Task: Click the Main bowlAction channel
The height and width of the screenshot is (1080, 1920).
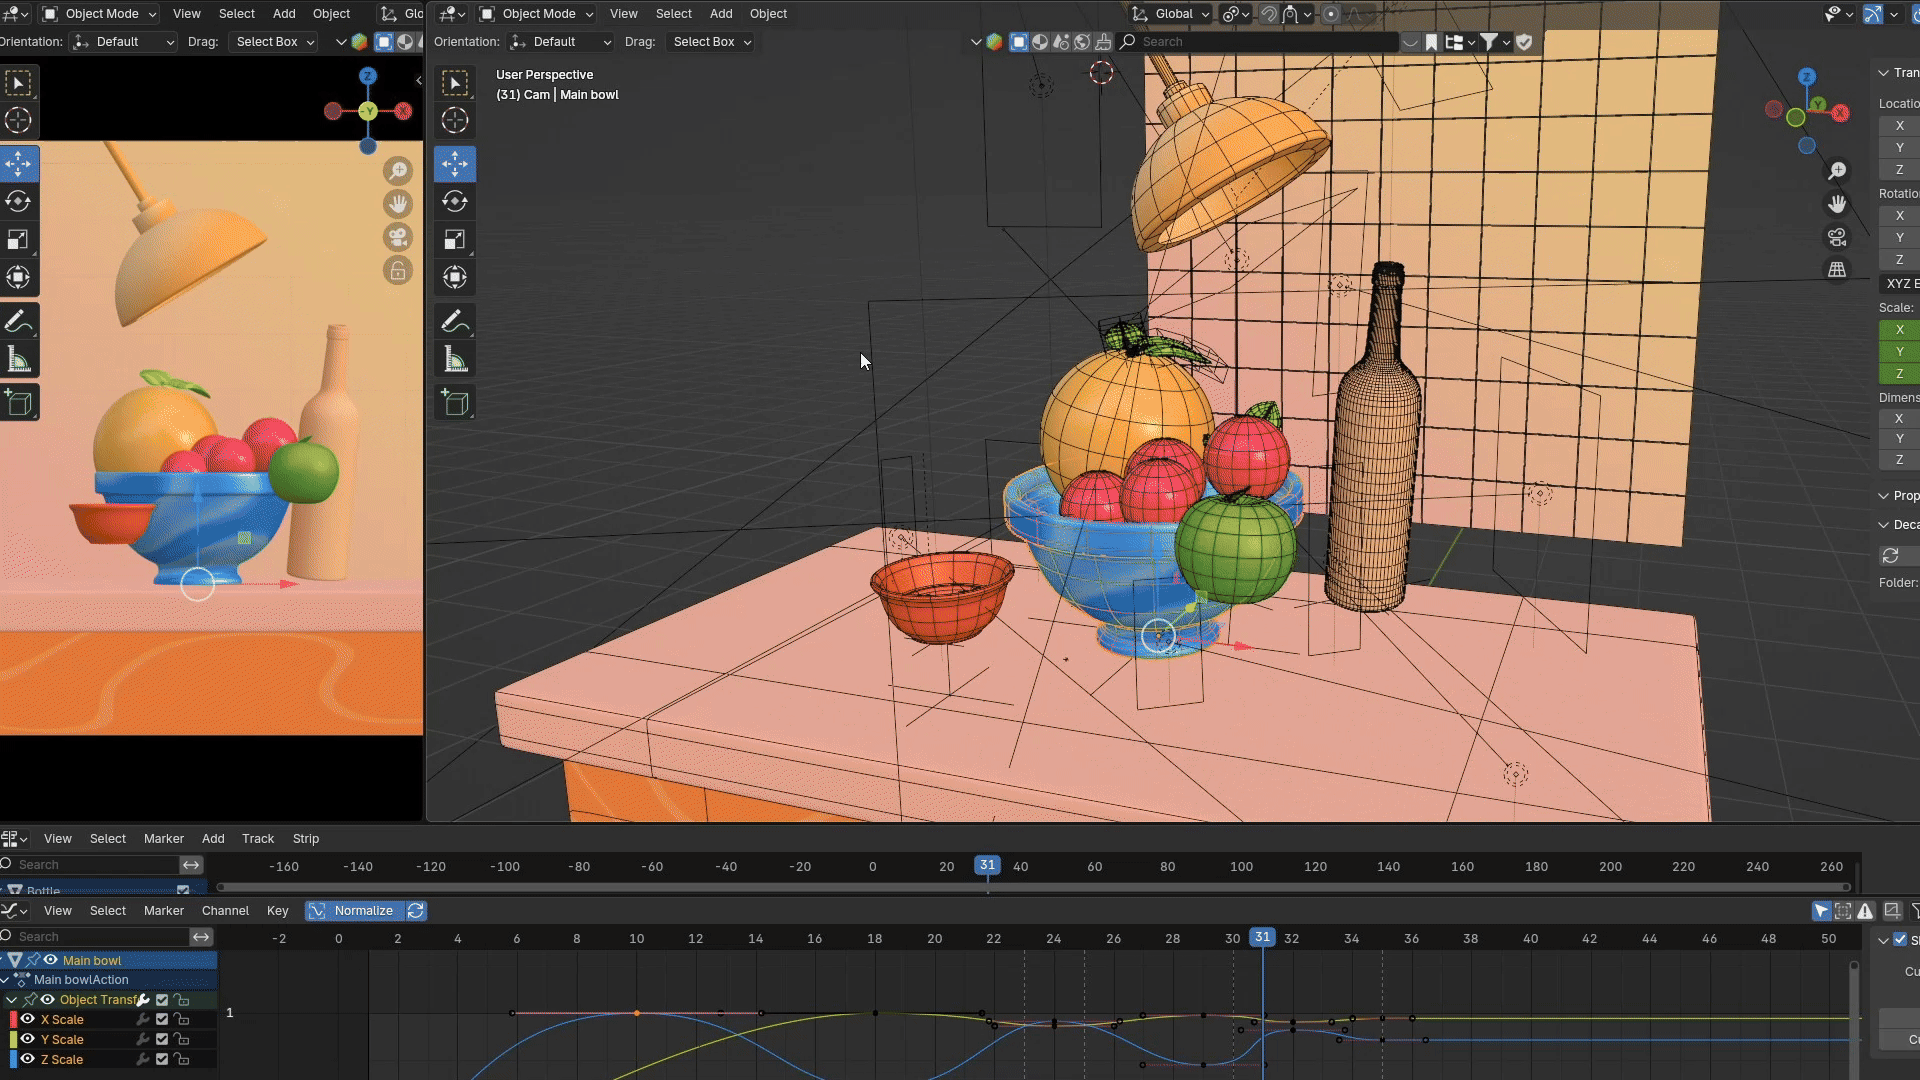Action: click(x=81, y=979)
